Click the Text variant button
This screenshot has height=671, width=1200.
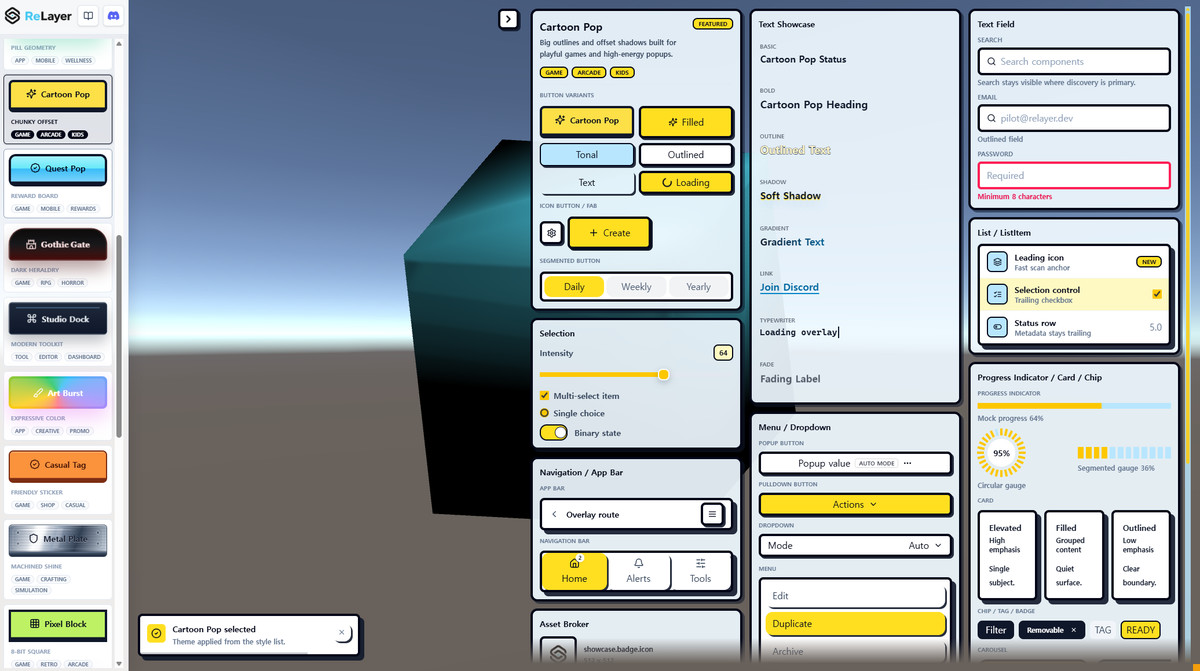coord(586,182)
